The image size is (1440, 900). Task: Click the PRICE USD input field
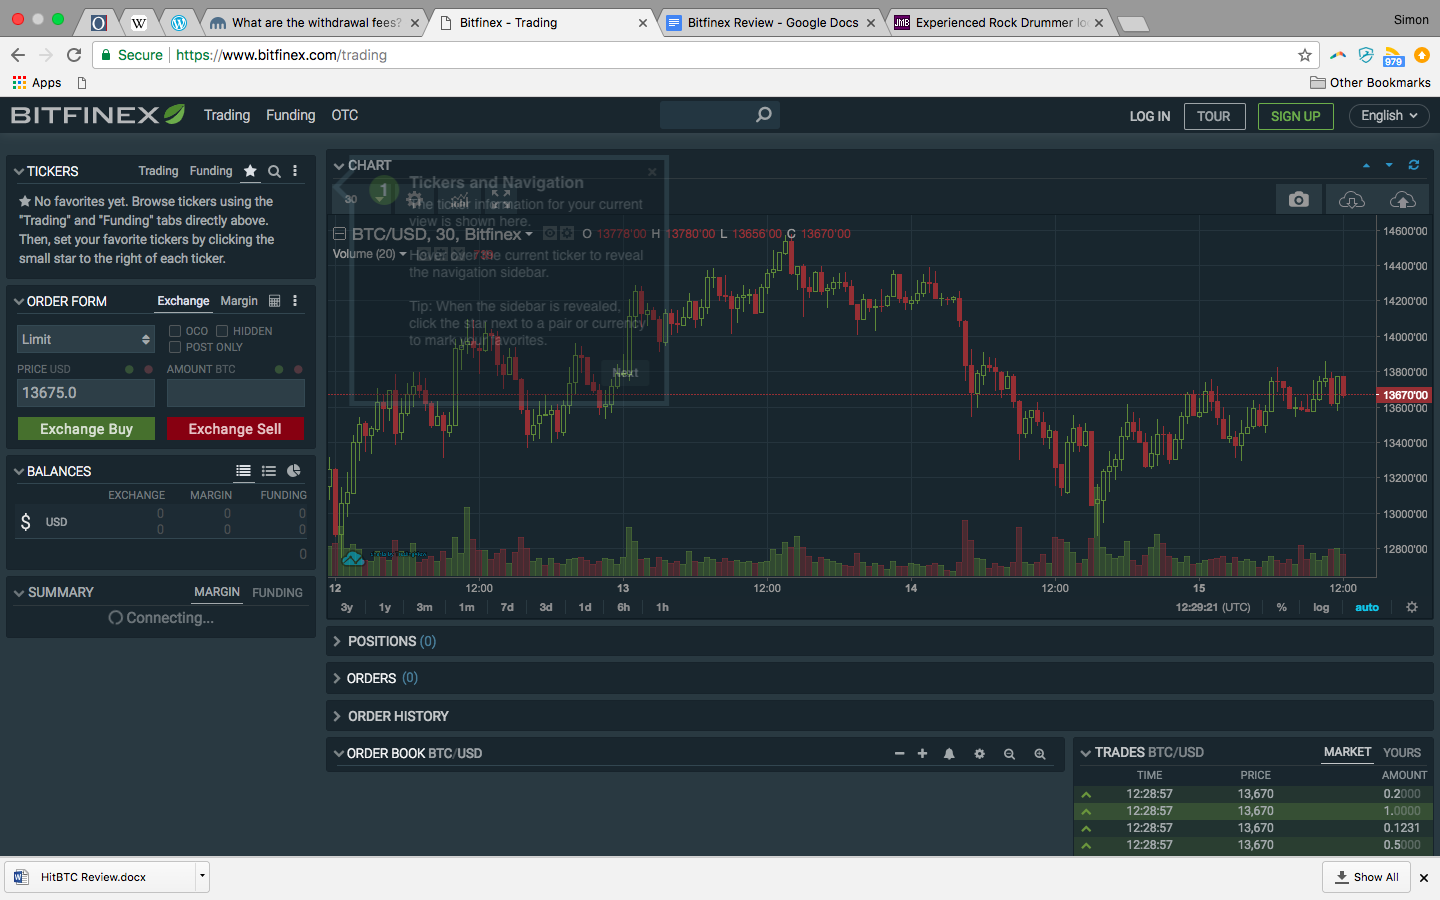86,393
